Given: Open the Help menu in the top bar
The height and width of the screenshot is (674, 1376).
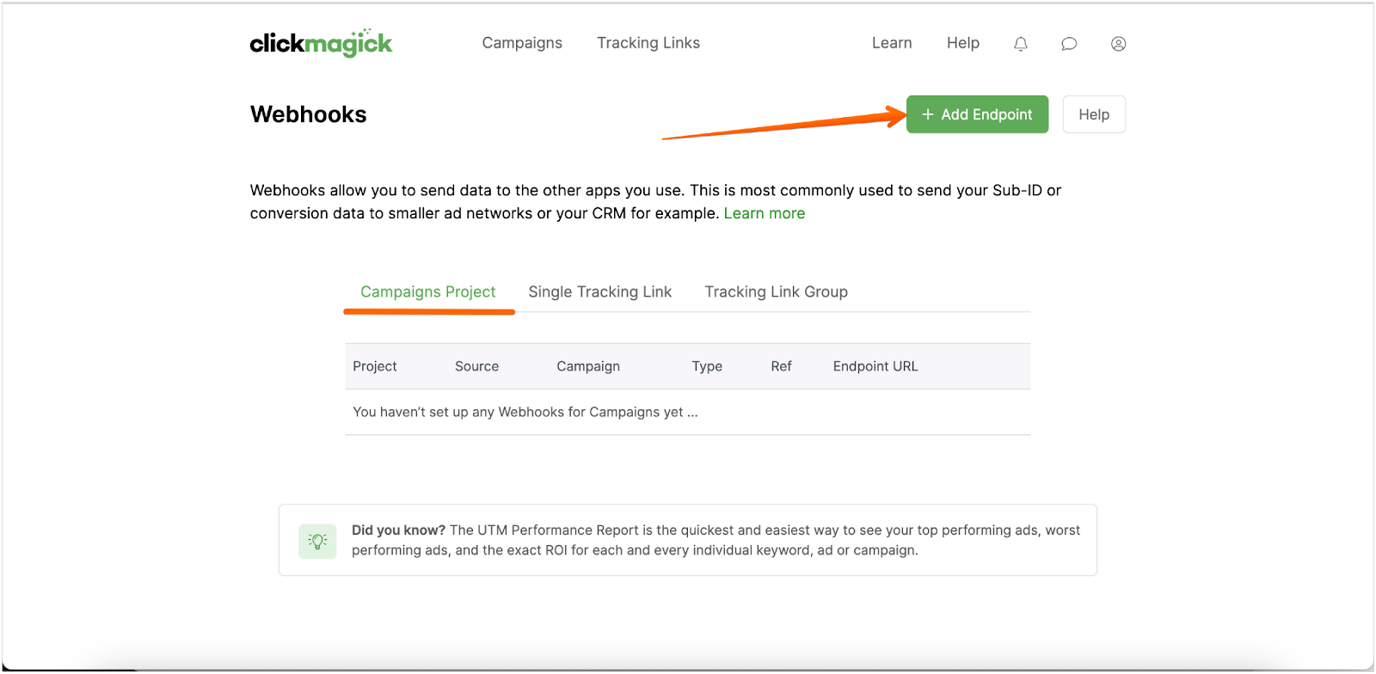Looking at the screenshot, I should coord(963,42).
